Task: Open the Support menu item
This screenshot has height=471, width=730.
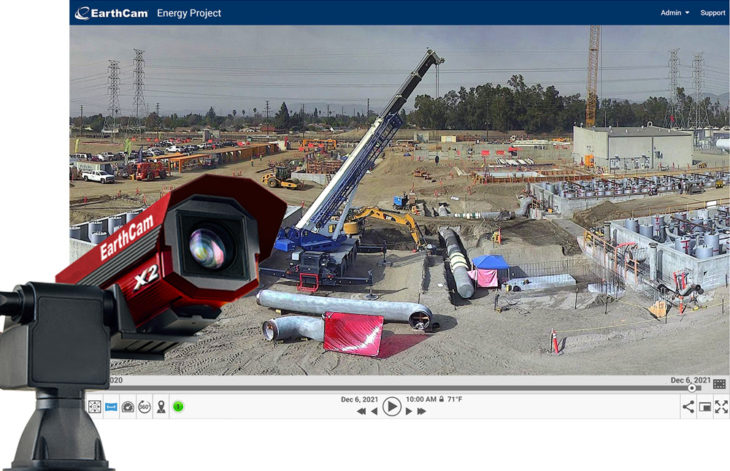Action: point(713,13)
